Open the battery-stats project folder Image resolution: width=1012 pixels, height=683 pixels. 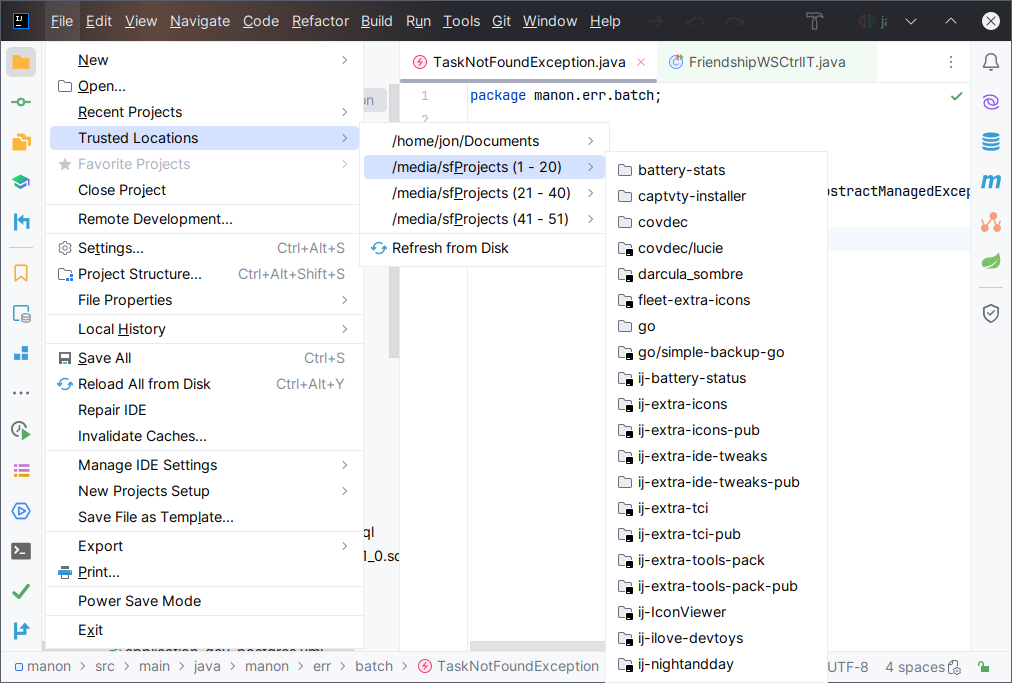716,170
